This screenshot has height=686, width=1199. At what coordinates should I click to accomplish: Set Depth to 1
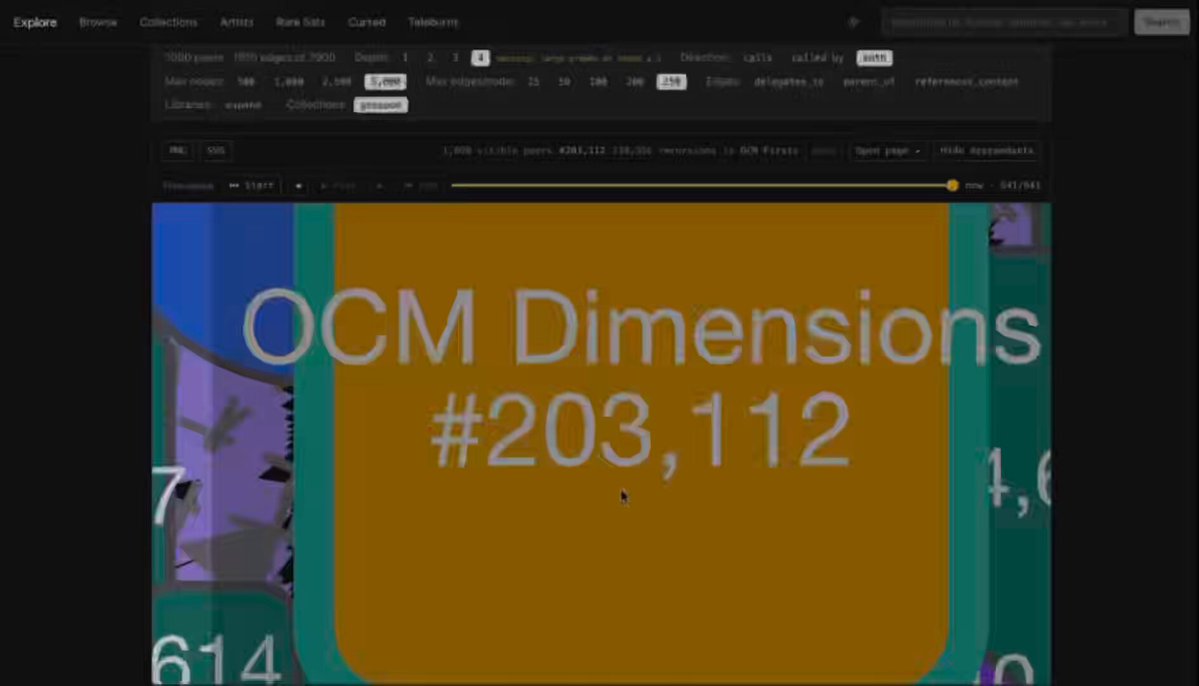405,58
